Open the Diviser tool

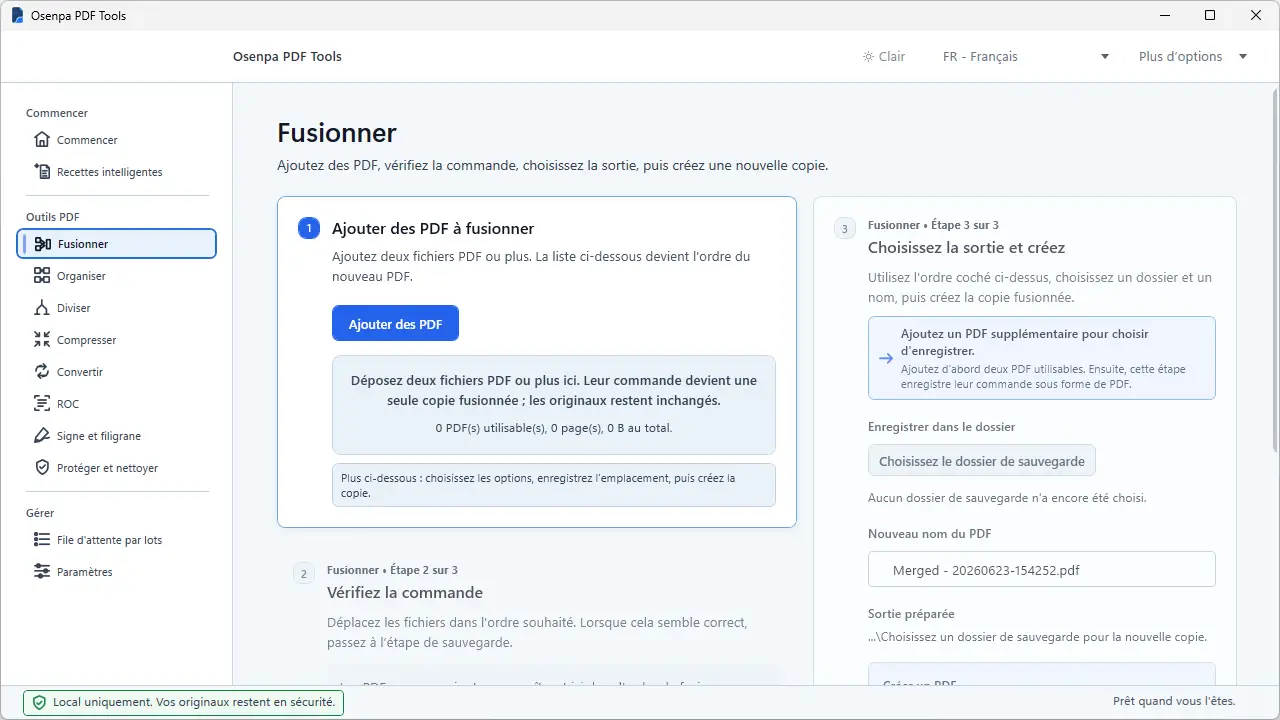click(117, 308)
